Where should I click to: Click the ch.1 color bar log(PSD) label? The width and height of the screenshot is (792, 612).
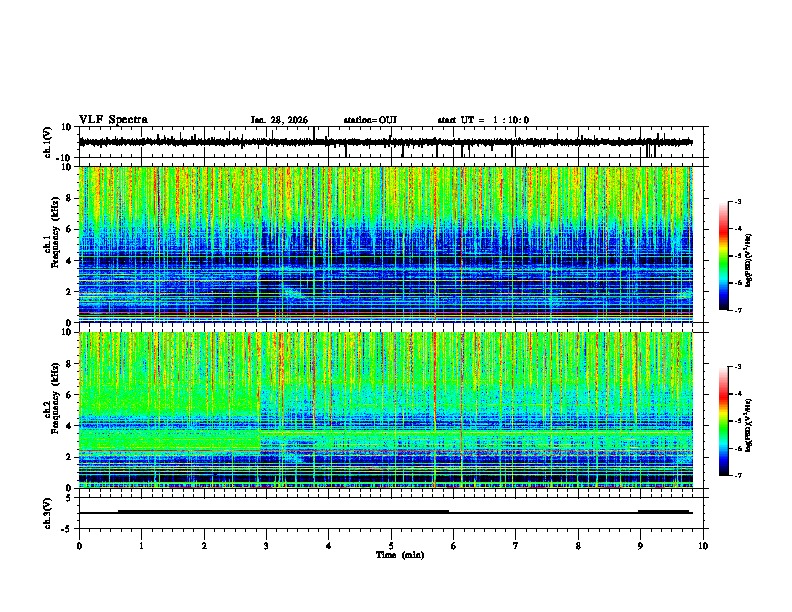coord(749,260)
